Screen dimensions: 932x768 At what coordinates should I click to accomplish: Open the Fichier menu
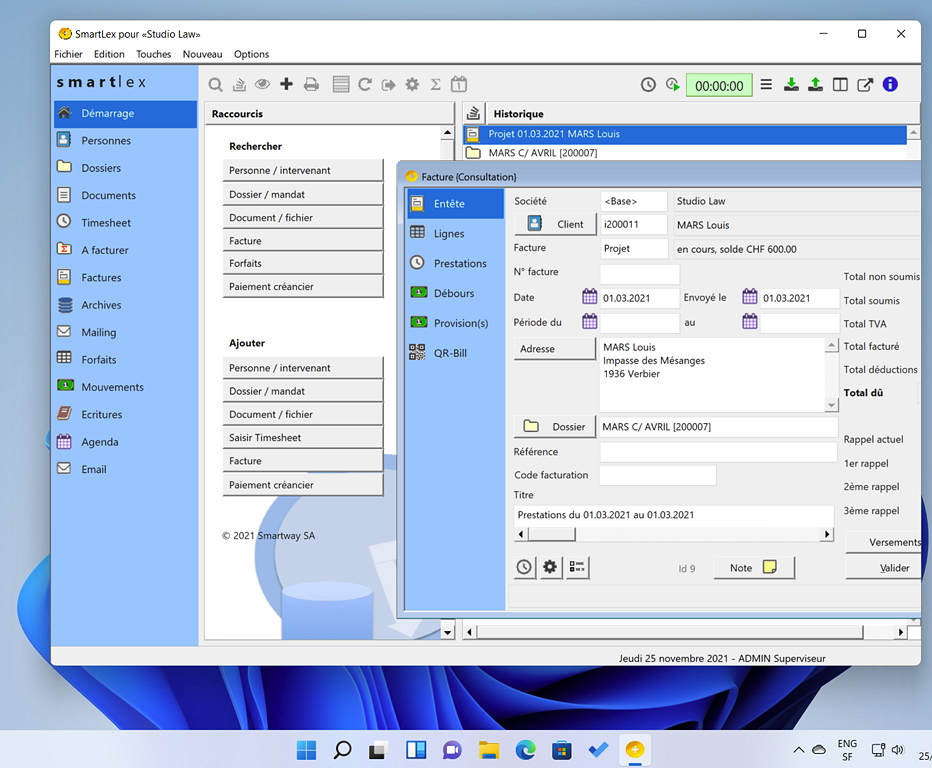(x=68, y=54)
